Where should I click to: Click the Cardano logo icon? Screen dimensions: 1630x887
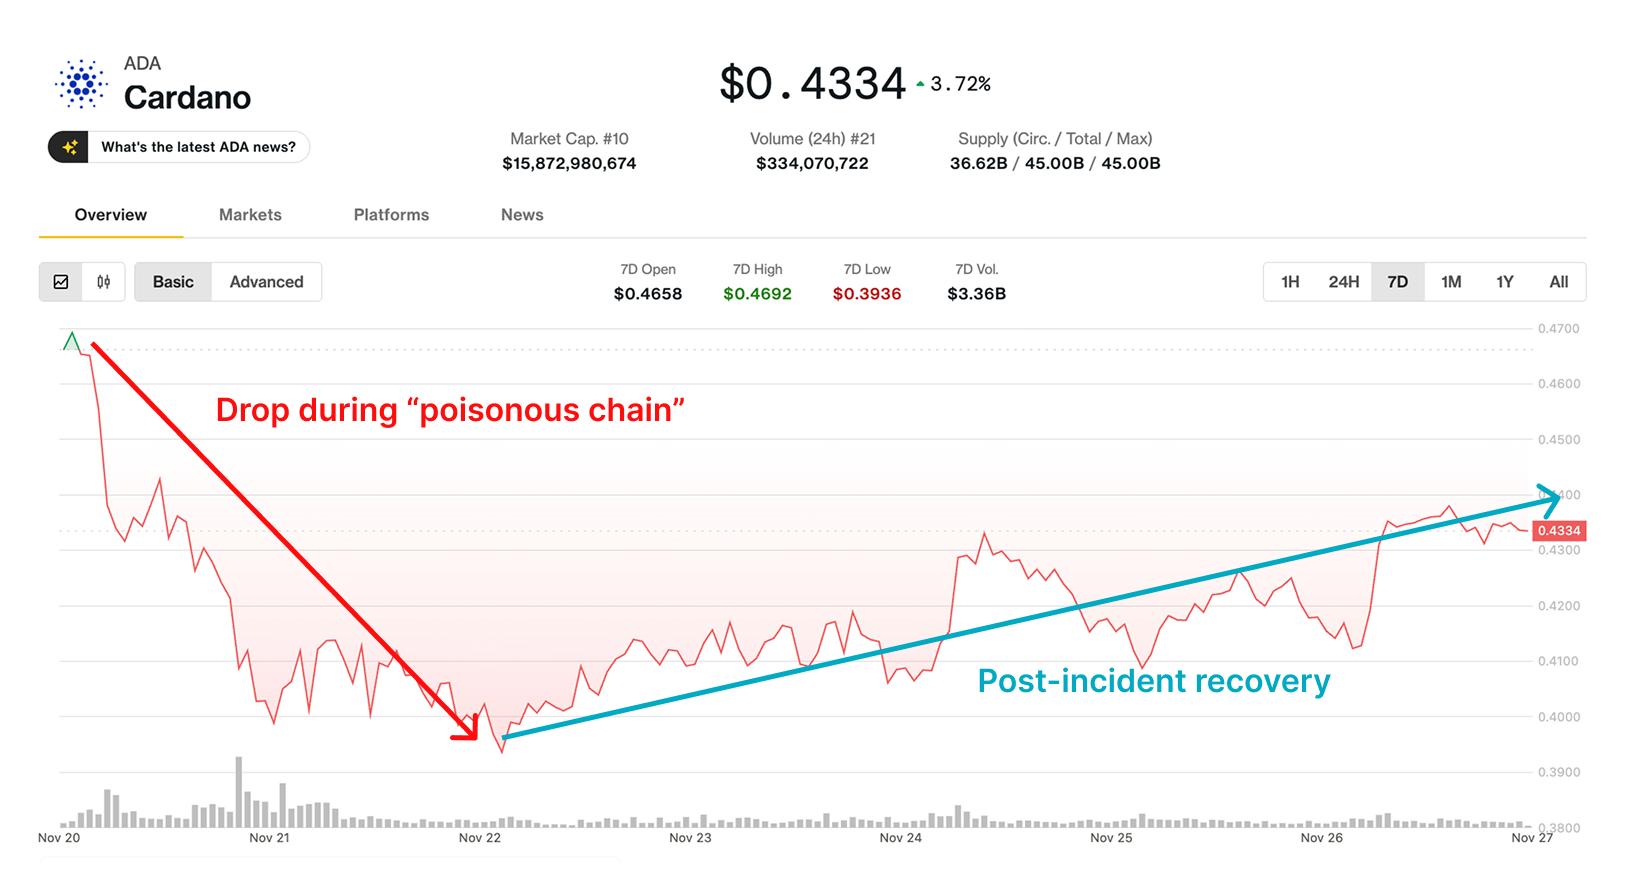click(81, 83)
